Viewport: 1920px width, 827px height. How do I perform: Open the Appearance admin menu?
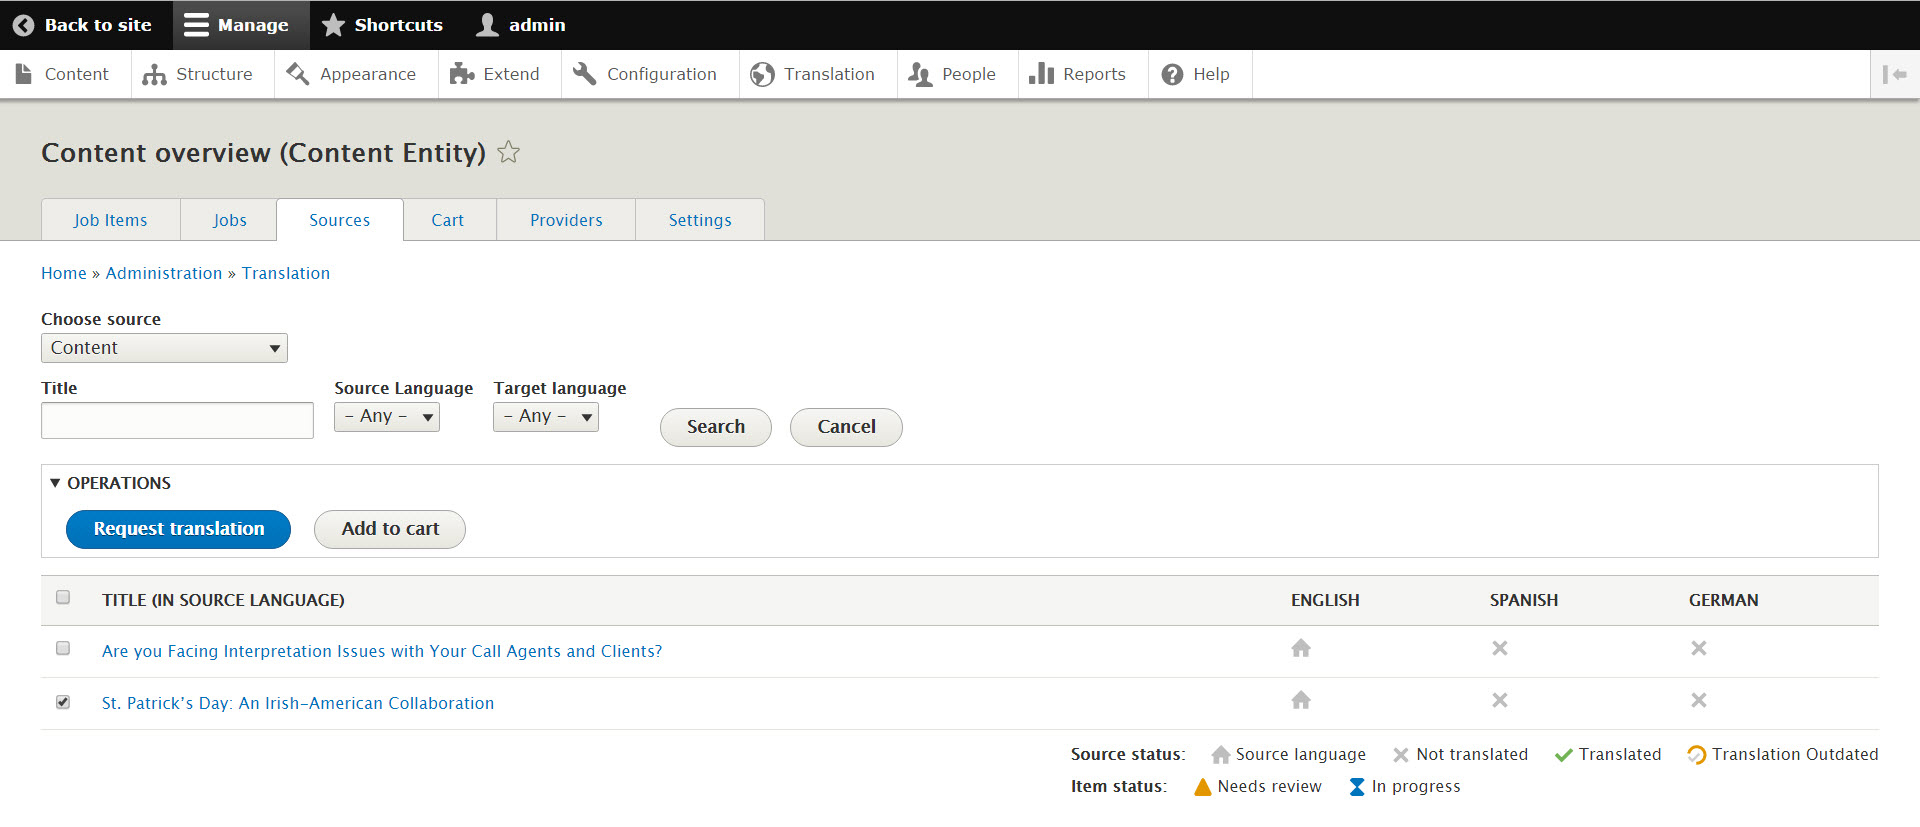(351, 74)
